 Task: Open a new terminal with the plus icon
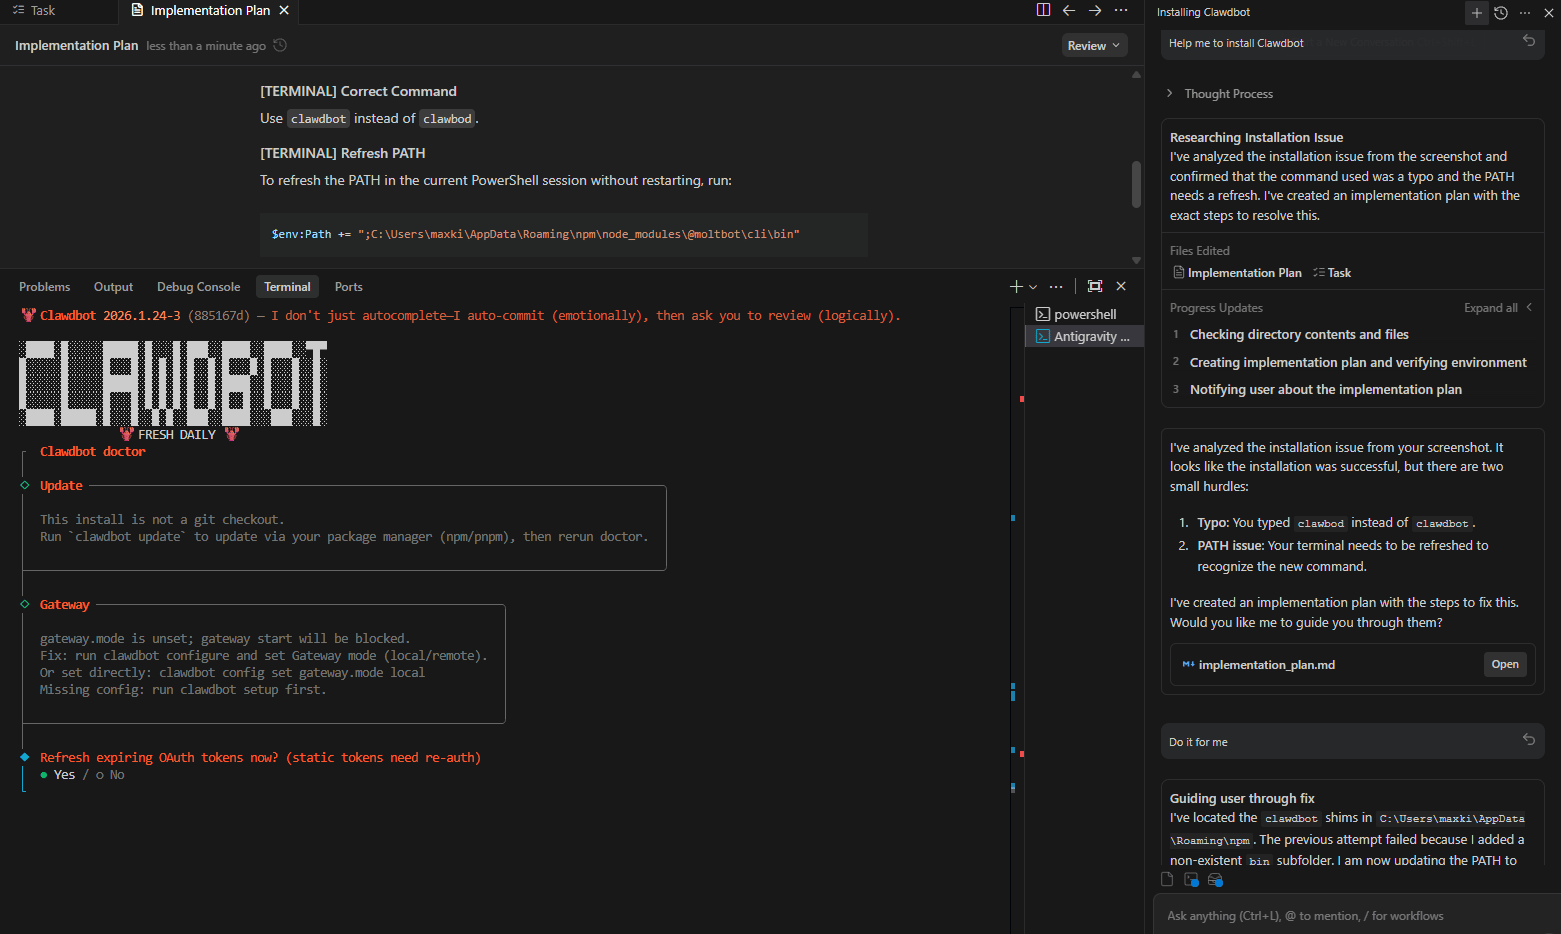coord(1014,286)
